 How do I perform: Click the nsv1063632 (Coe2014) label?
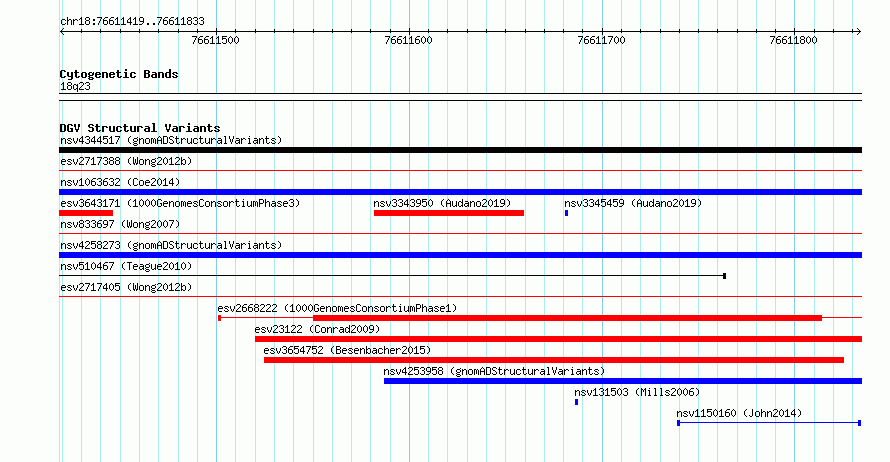click(x=120, y=182)
